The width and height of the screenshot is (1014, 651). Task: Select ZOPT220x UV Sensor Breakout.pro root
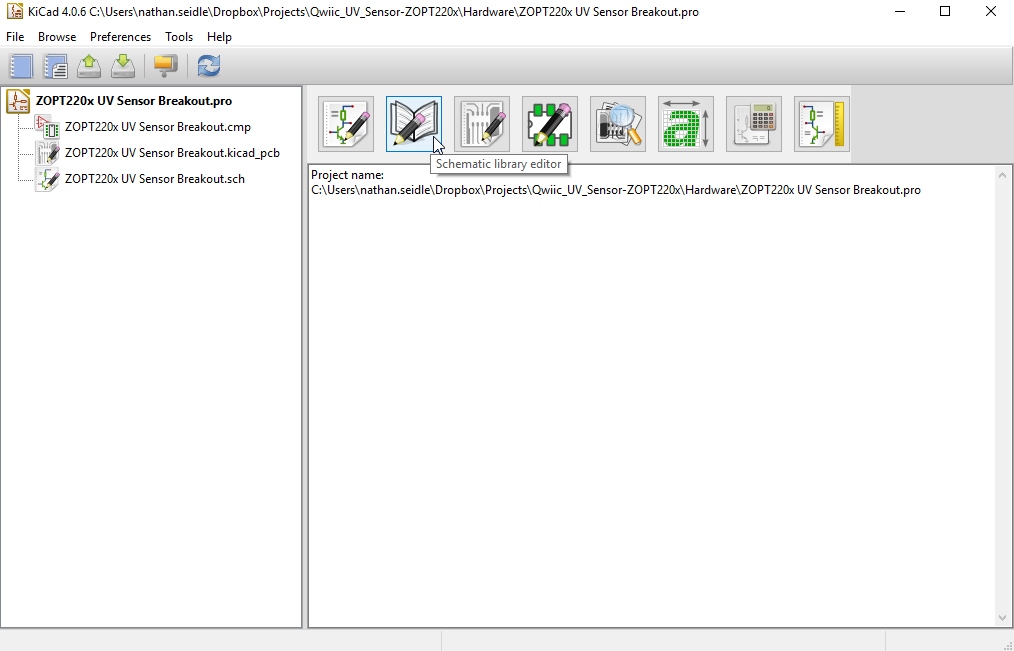tap(134, 101)
